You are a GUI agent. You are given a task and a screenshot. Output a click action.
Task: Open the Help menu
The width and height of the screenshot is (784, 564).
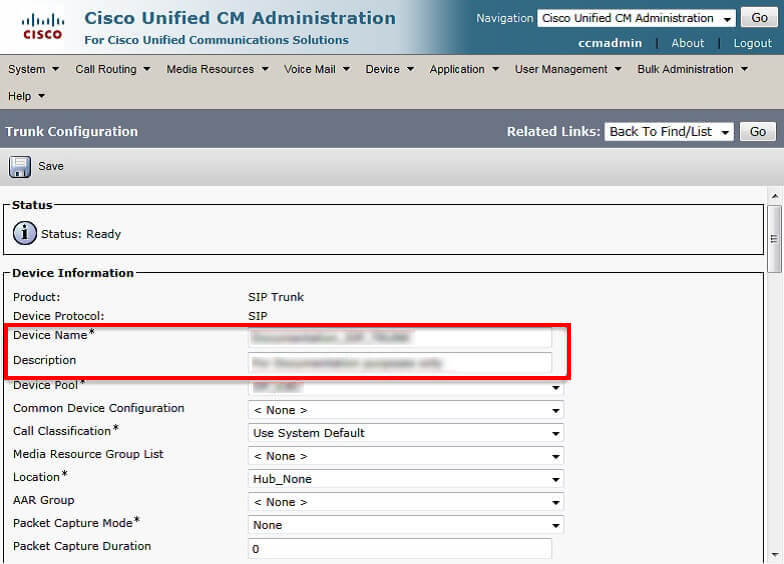point(26,96)
